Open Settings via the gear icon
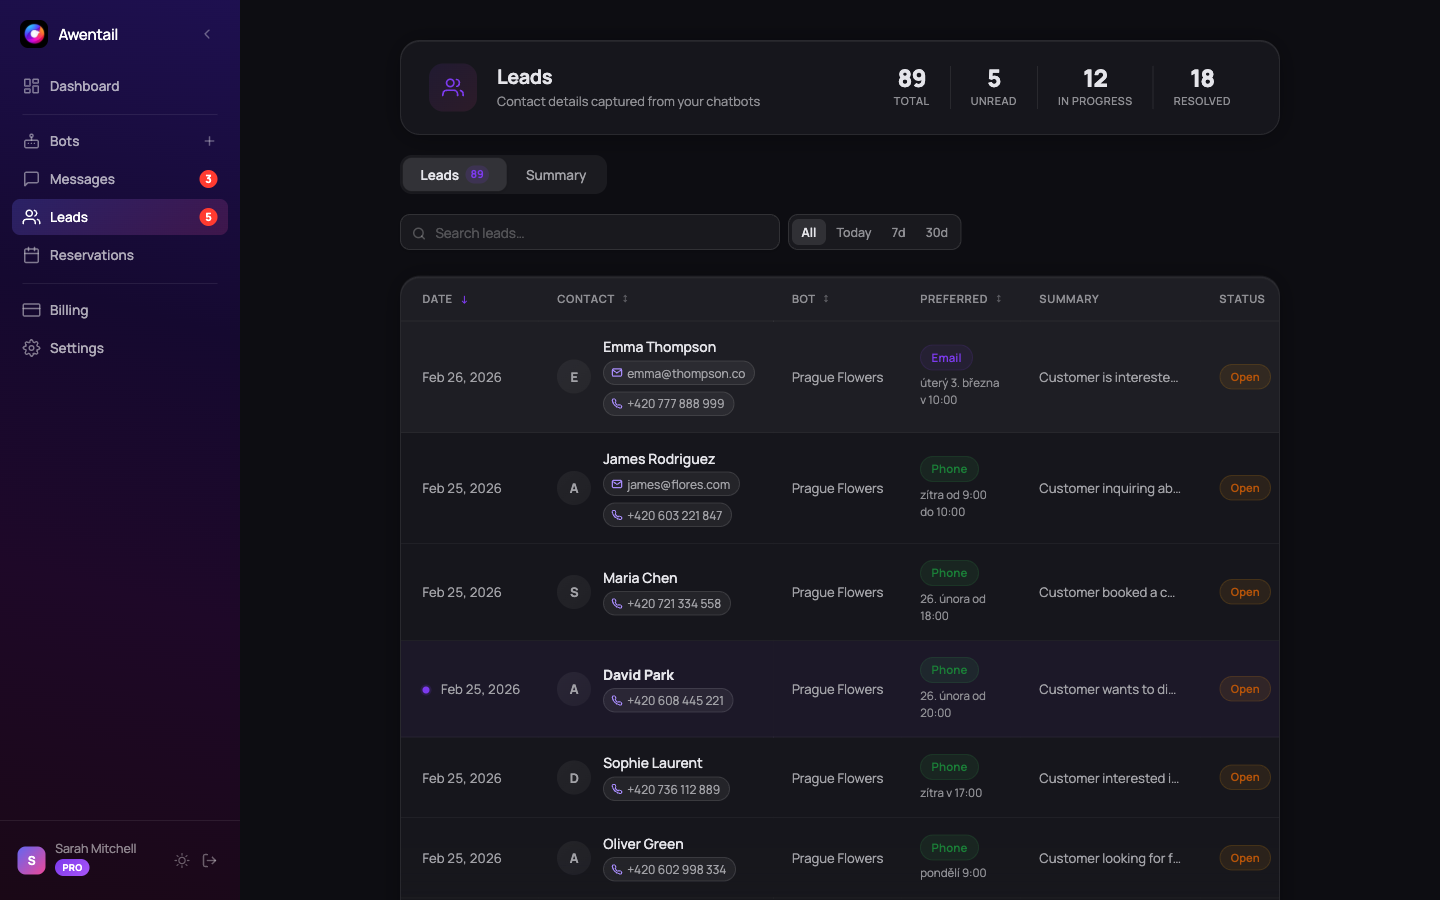Screen dimensions: 1440x900 [32, 348]
